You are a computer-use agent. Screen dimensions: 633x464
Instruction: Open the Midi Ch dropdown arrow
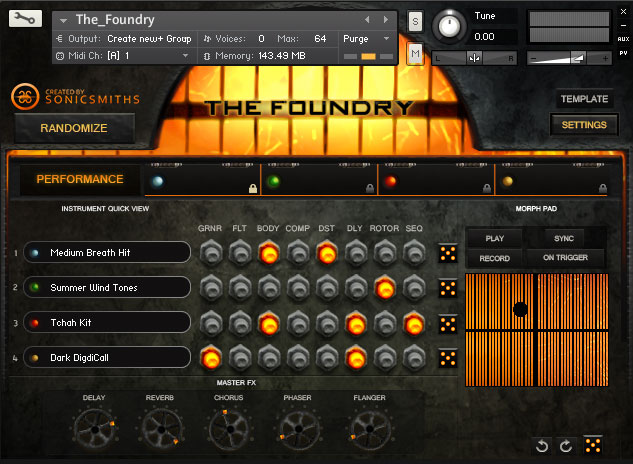pos(185,56)
